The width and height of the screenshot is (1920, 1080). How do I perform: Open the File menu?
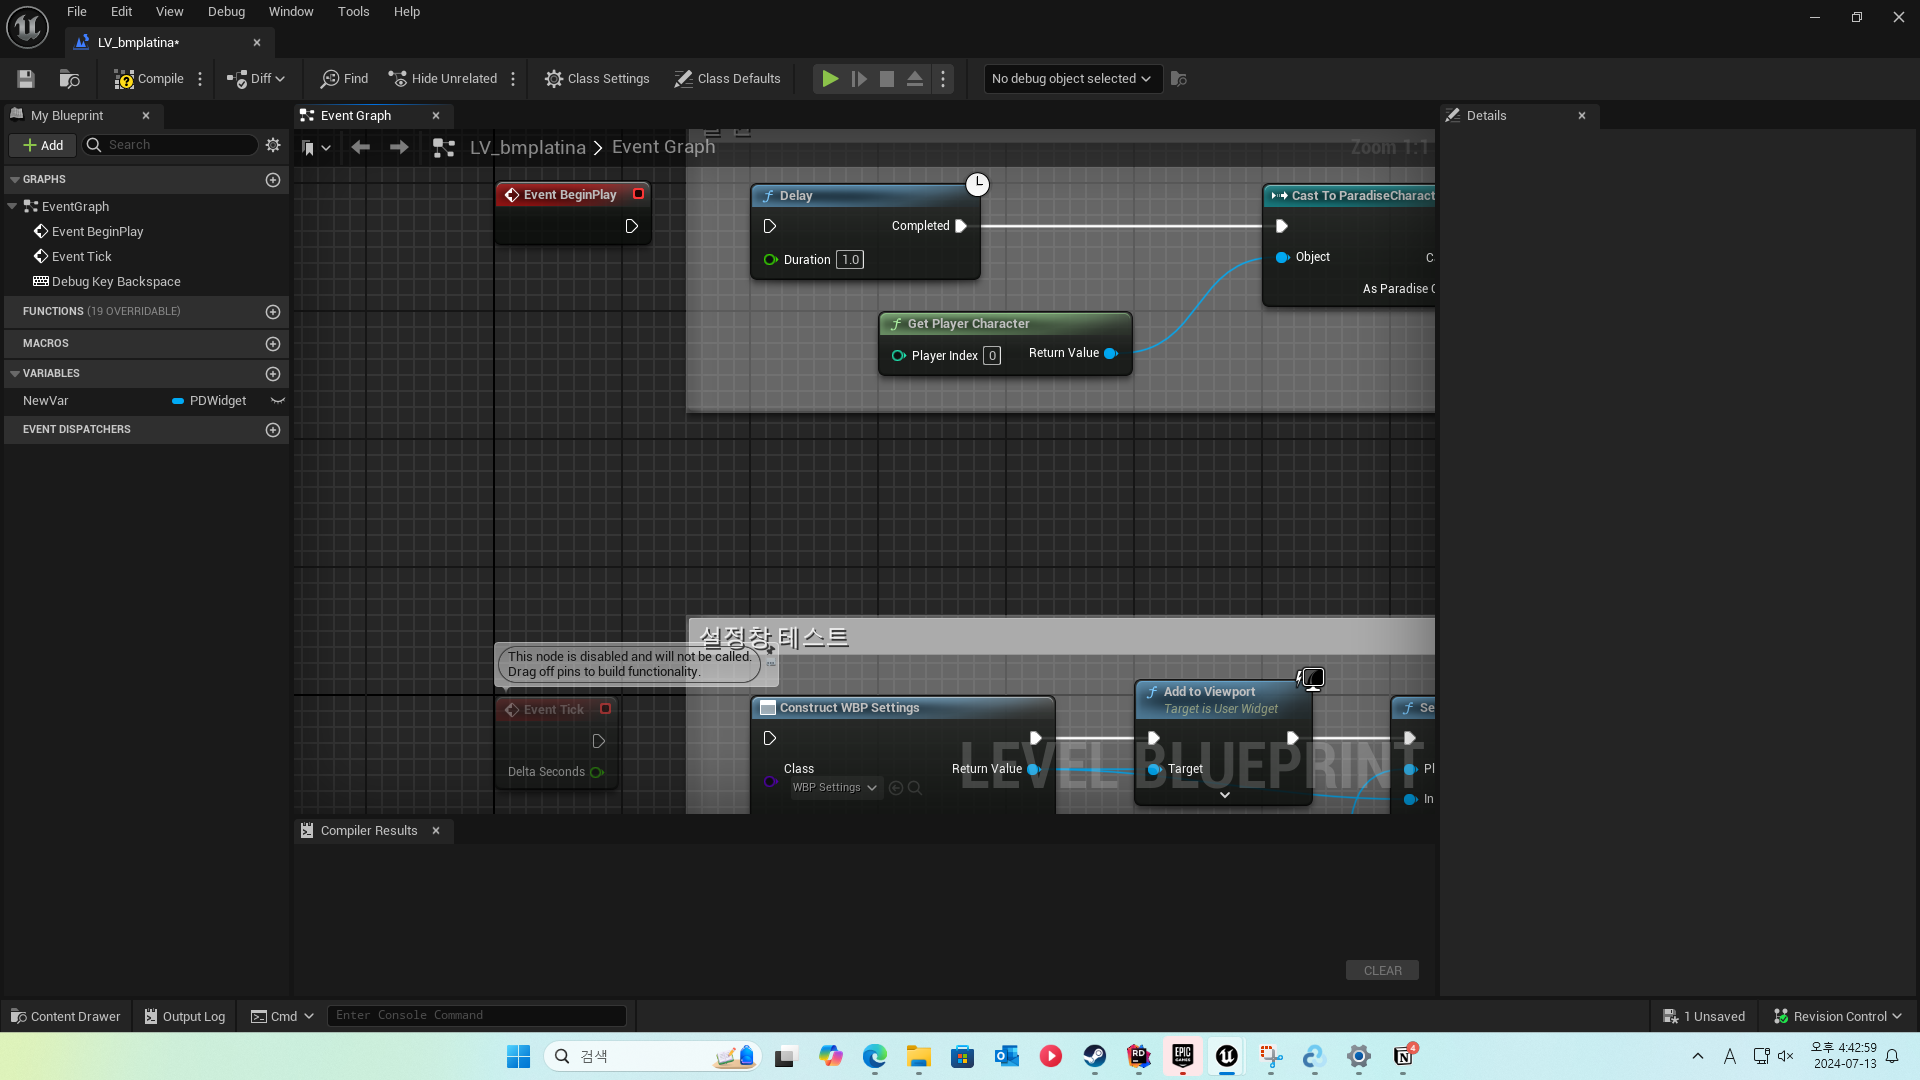(77, 12)
